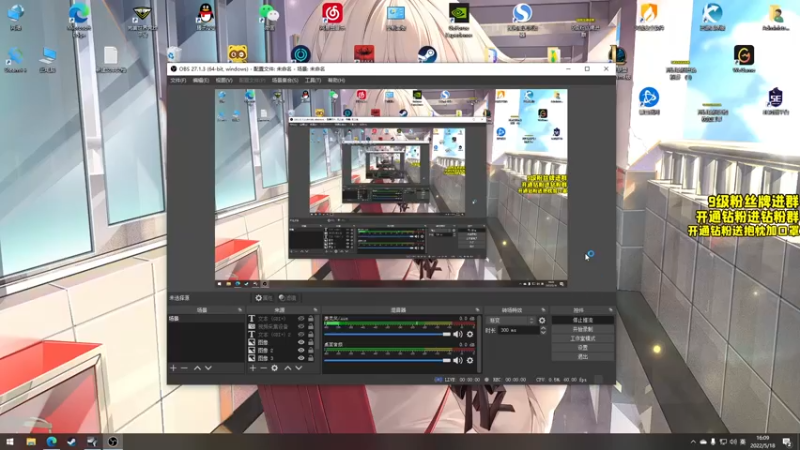The height and width of the screenshot is (450, 800).
Task: Hide the 图像 source with its eye icon
Action: click(301, 342)
